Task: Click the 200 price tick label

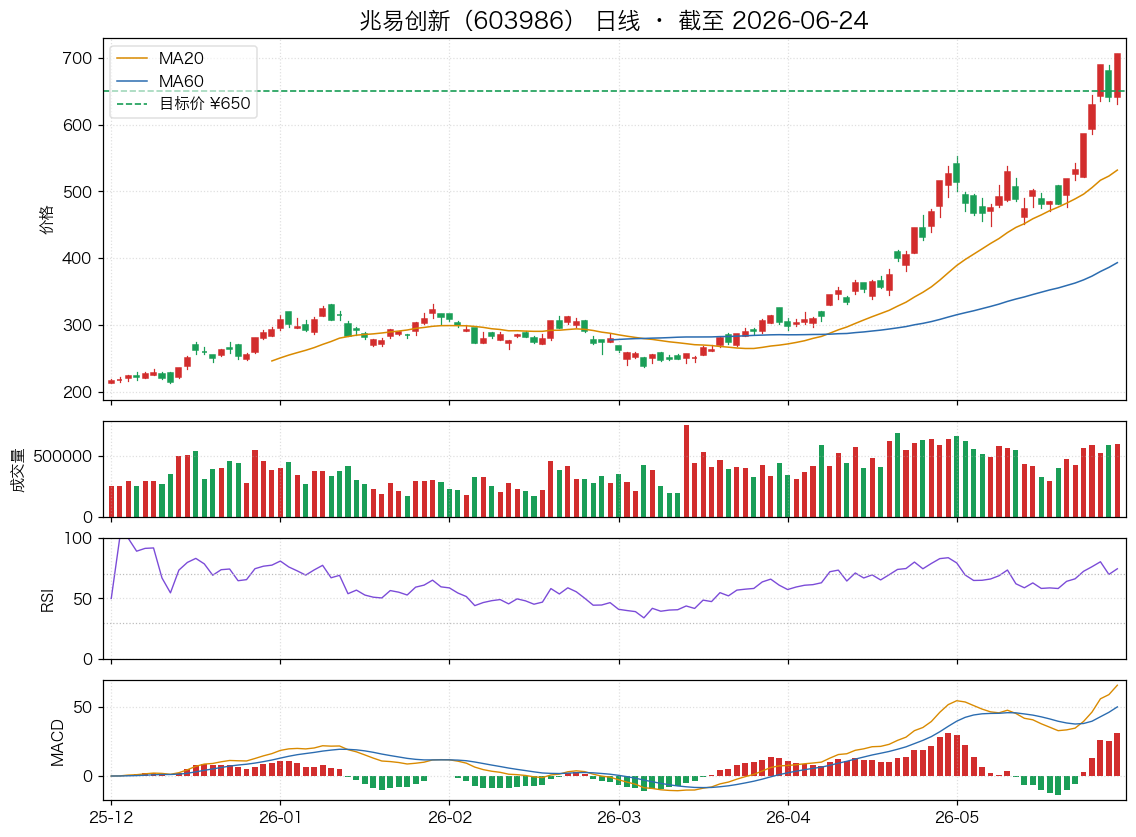Action: 77,392
